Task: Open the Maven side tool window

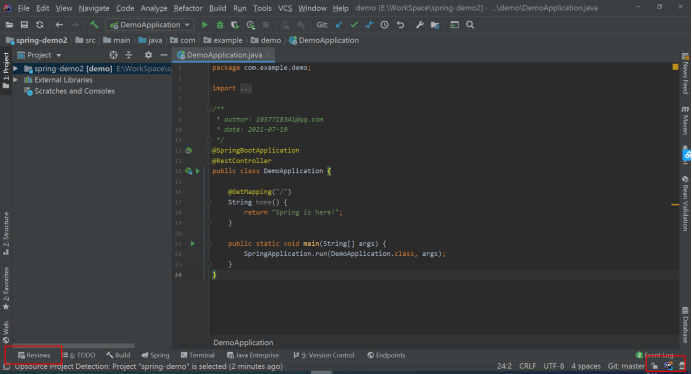Action: (x=685, y=121)
